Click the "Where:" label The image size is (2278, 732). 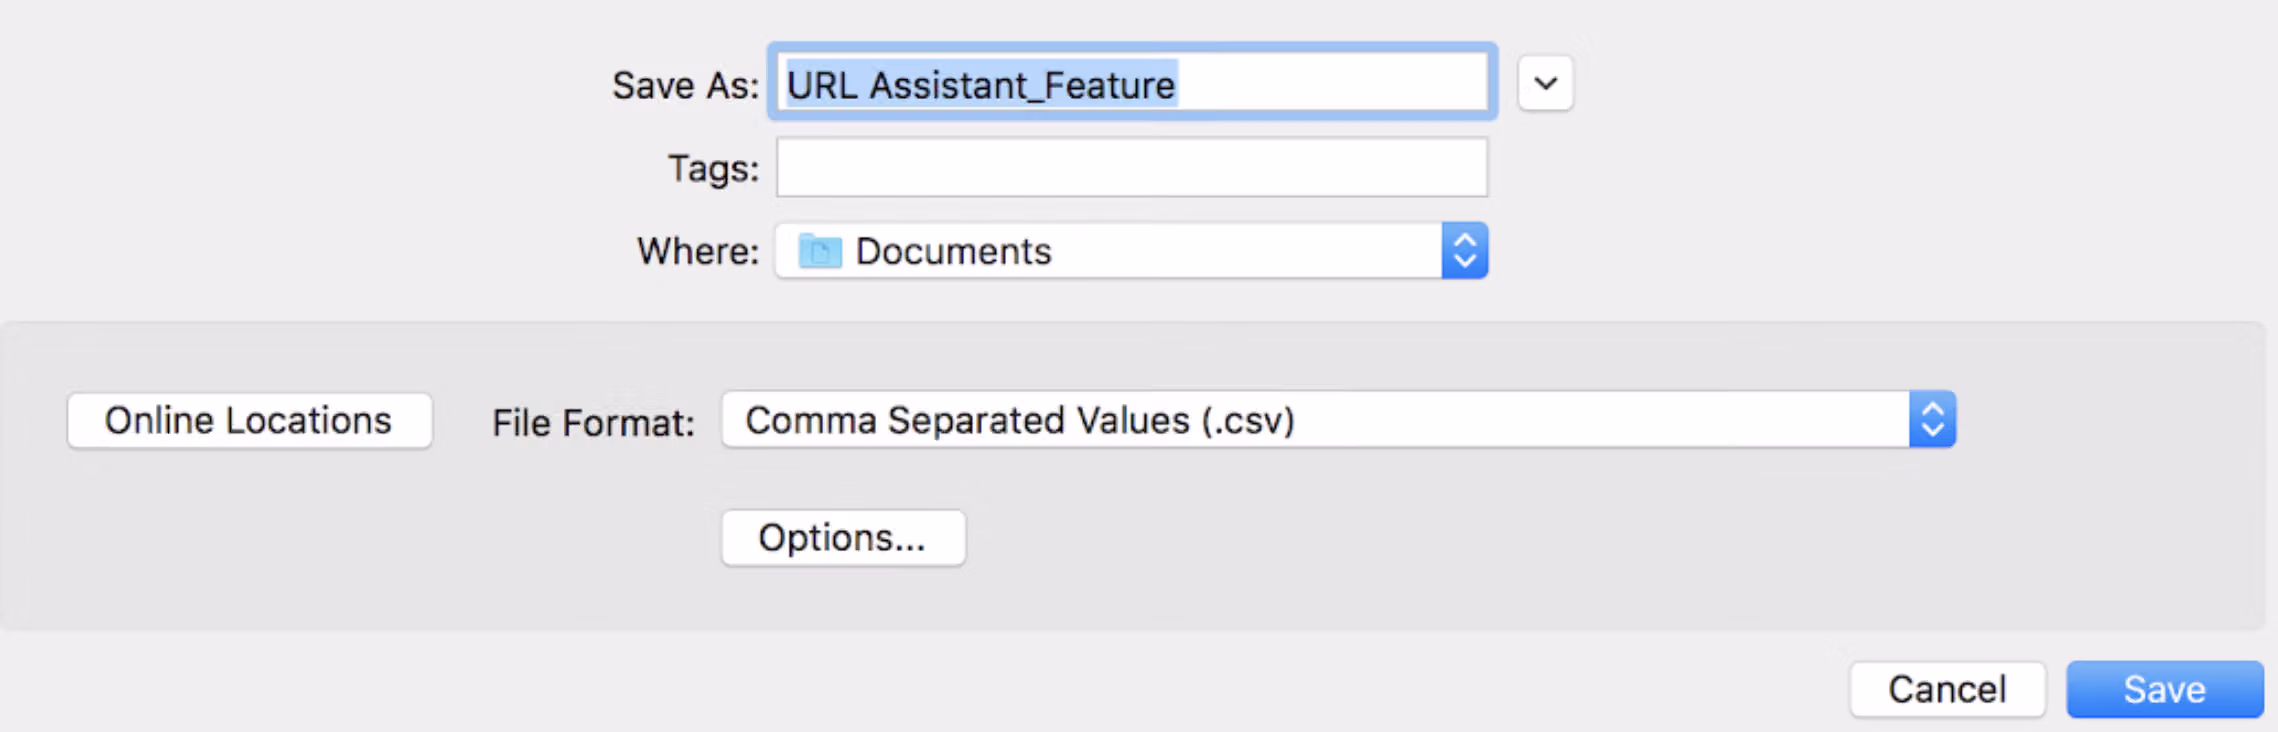point(698,251)
